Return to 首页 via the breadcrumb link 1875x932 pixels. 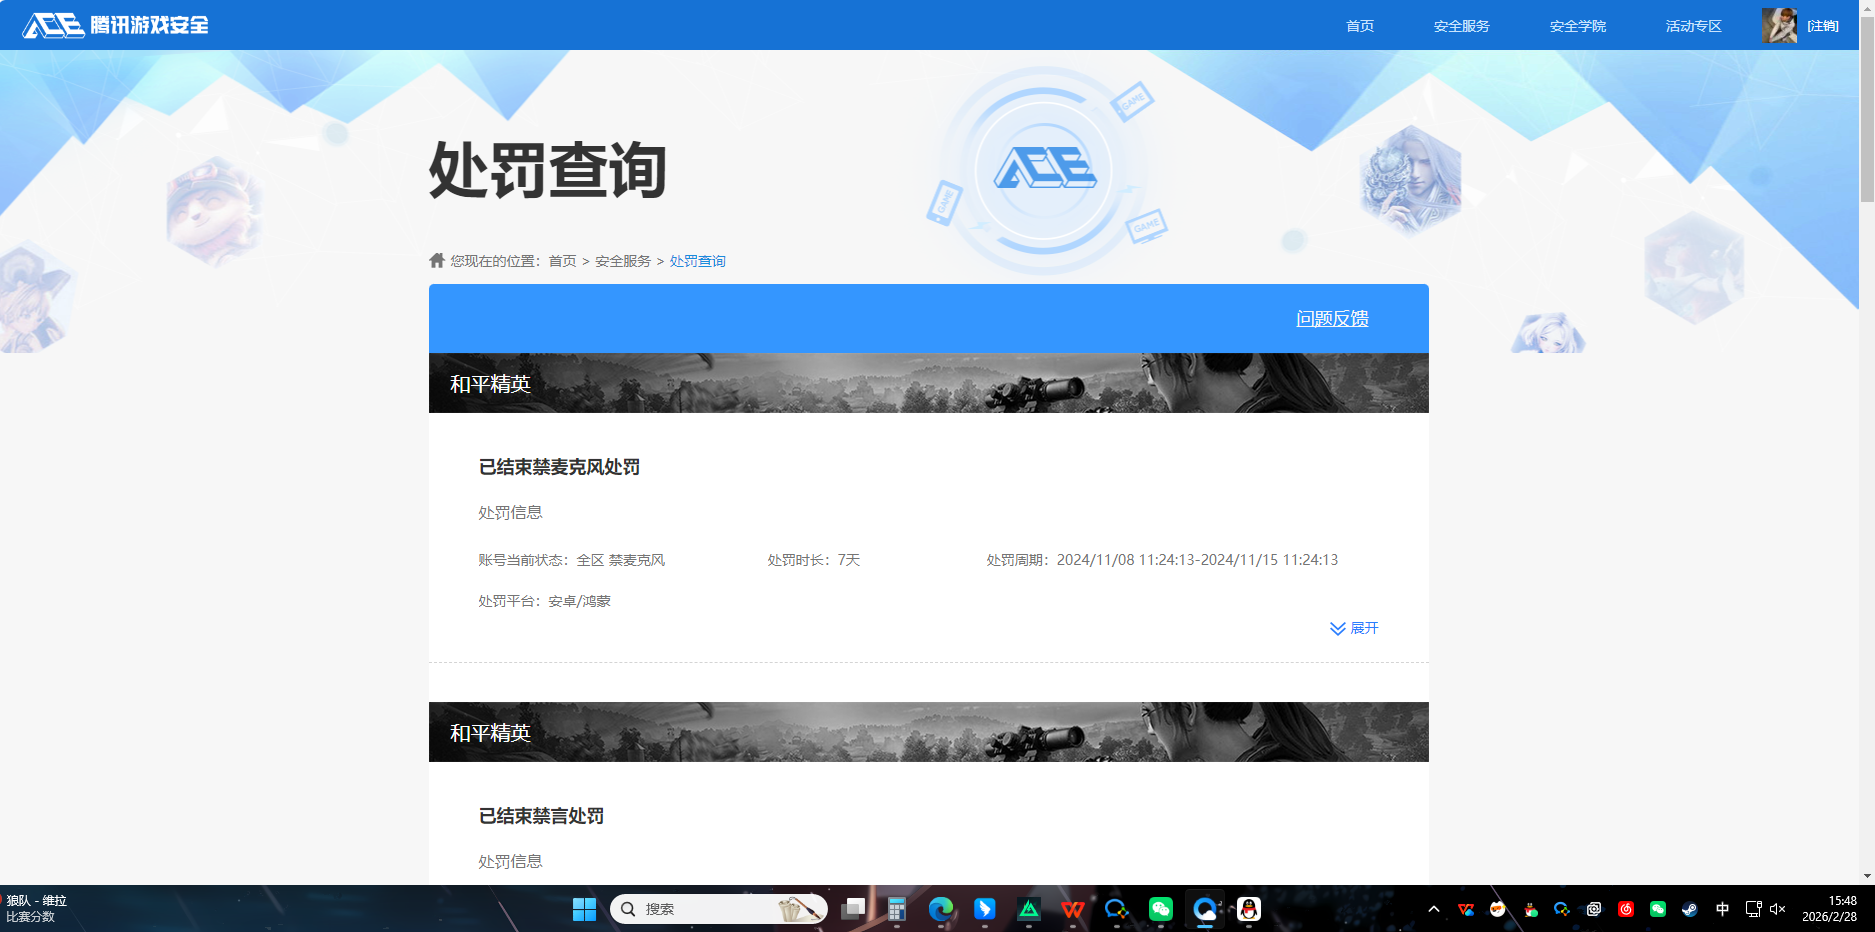(x=560, y=260)
